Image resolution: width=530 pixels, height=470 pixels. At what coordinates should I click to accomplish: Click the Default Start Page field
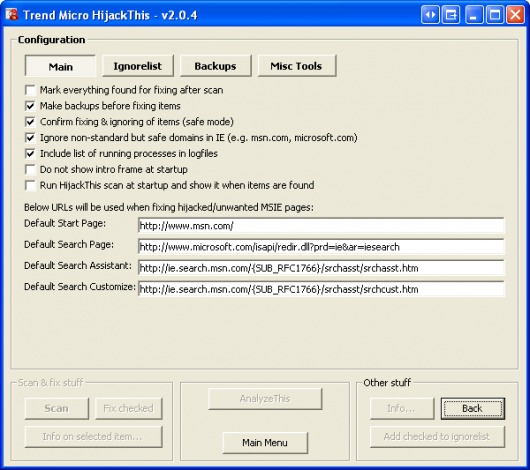[321, 226]
